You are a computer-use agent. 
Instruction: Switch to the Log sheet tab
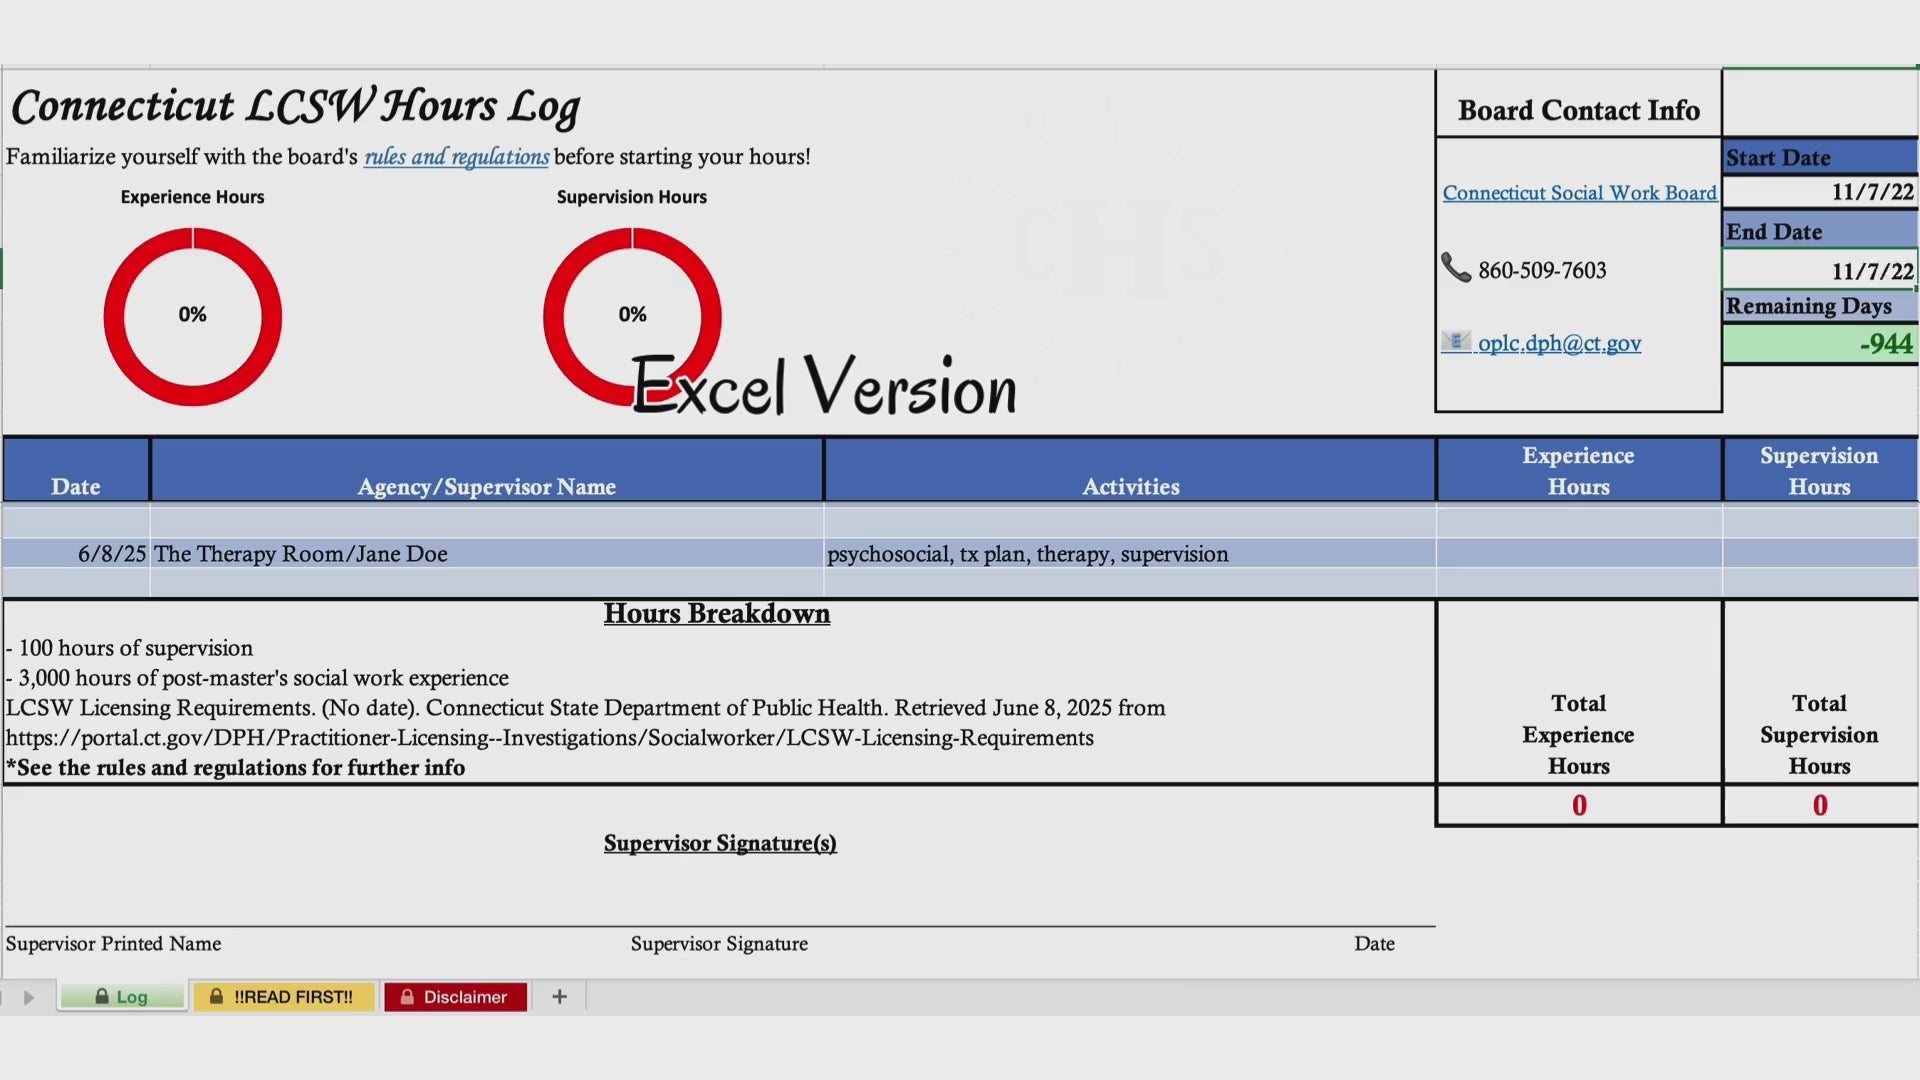pyautogui.click(x=122, y=997)
